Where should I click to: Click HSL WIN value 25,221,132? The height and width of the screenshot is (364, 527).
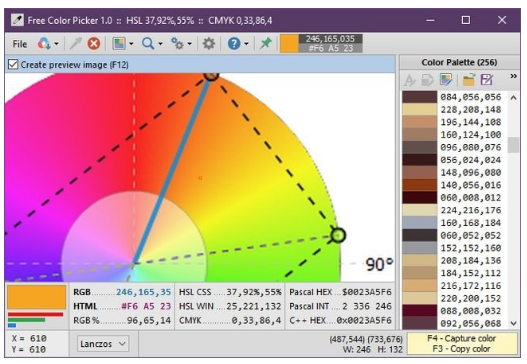tap(254, 306)
